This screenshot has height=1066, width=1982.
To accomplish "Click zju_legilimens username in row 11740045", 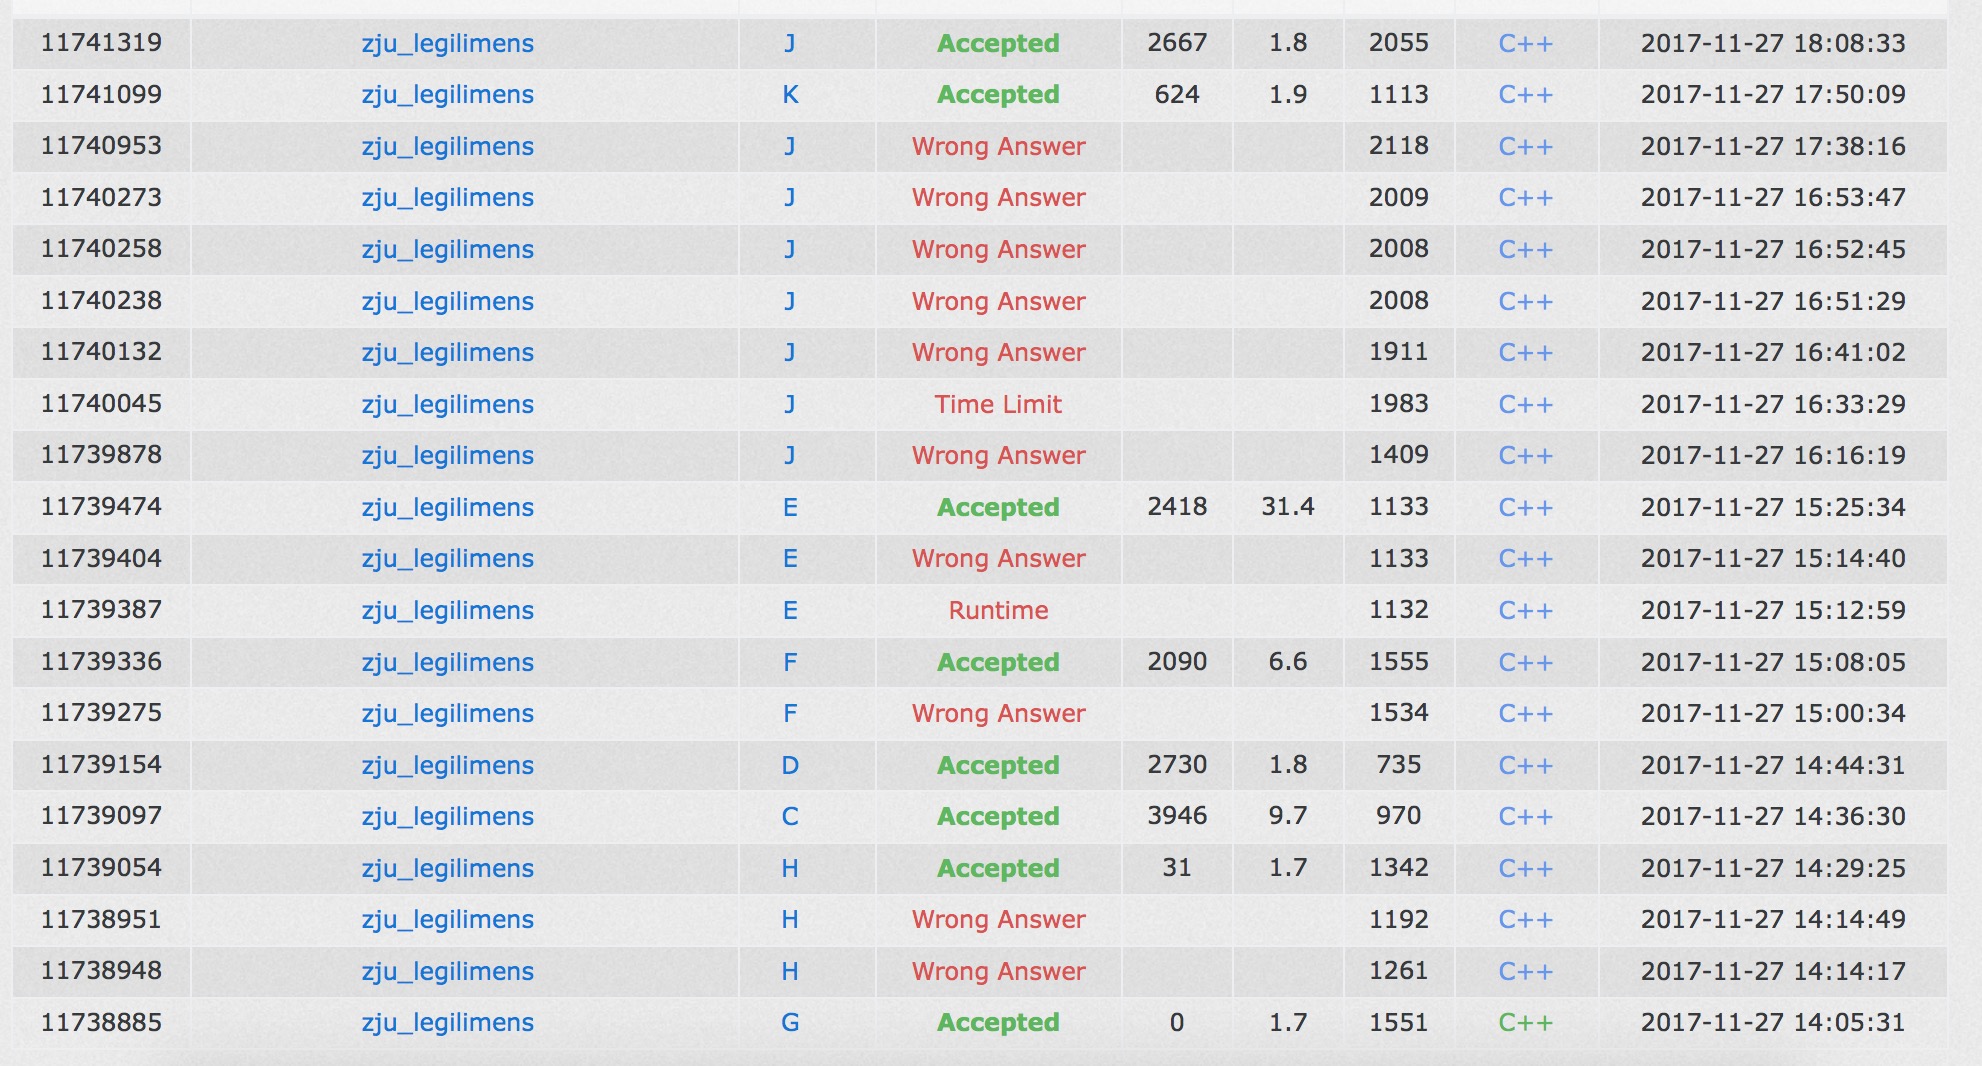I will click(447, 405).
